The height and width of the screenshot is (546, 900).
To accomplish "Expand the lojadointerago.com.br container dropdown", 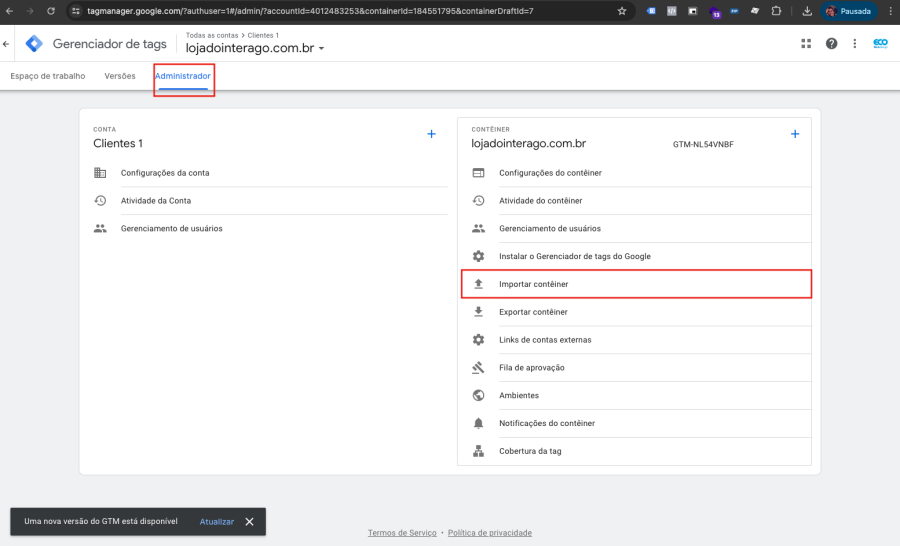I will click(321, 48).
